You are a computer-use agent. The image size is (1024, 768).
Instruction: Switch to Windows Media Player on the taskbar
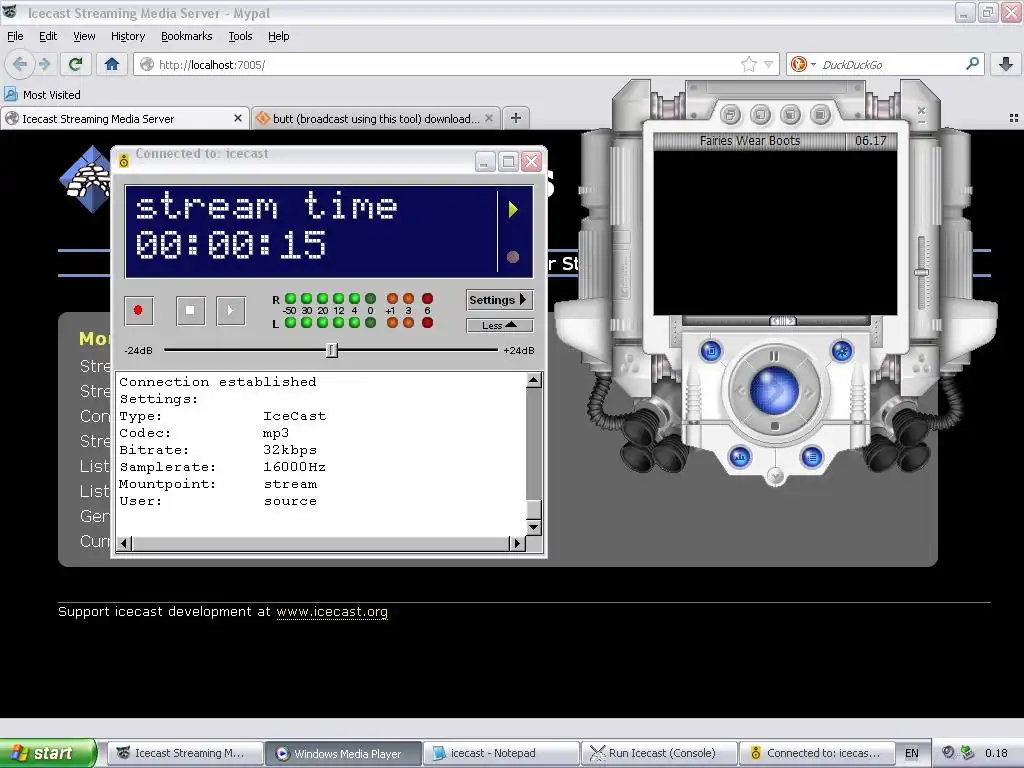343,754
